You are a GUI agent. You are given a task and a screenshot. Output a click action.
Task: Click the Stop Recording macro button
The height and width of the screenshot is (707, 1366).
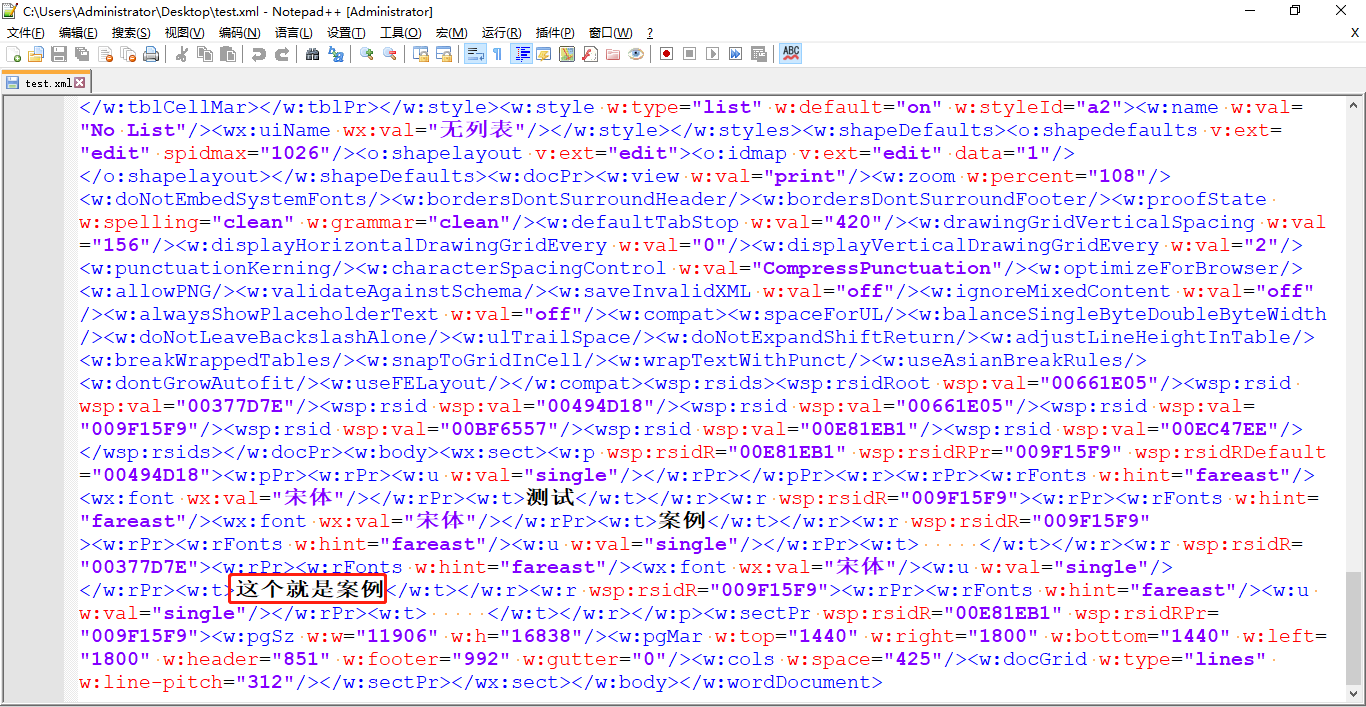click(x=689, y=54)
